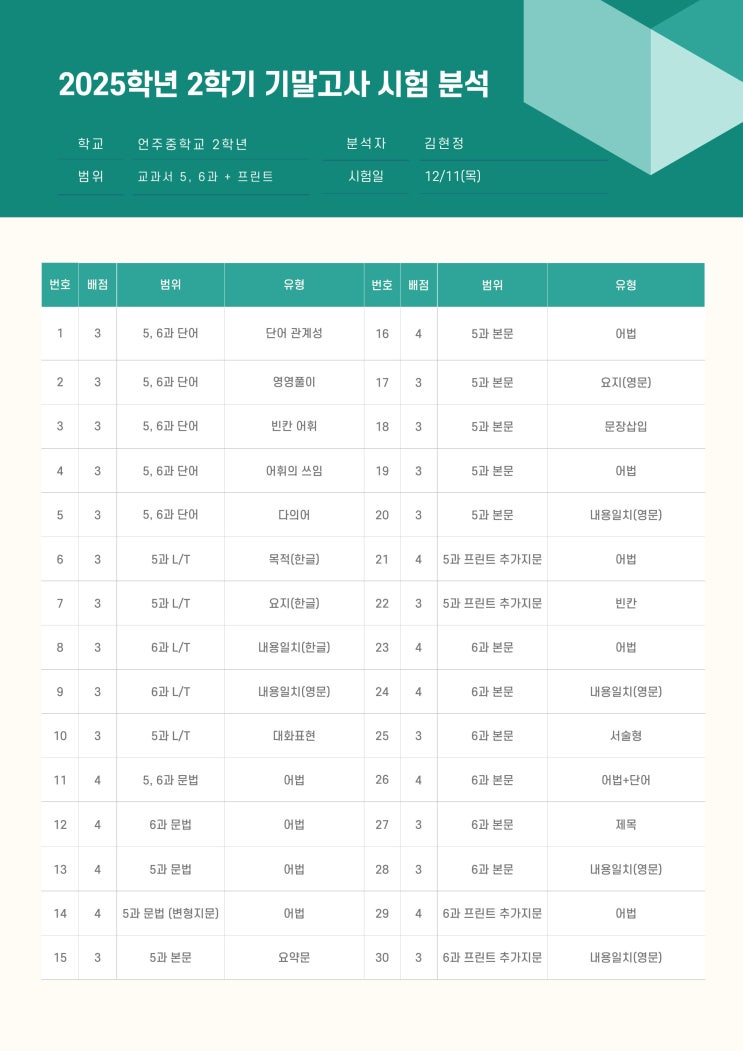The image size is (743, 1051).
Task: Click the '시험일' label
Action: pos(366,176)
